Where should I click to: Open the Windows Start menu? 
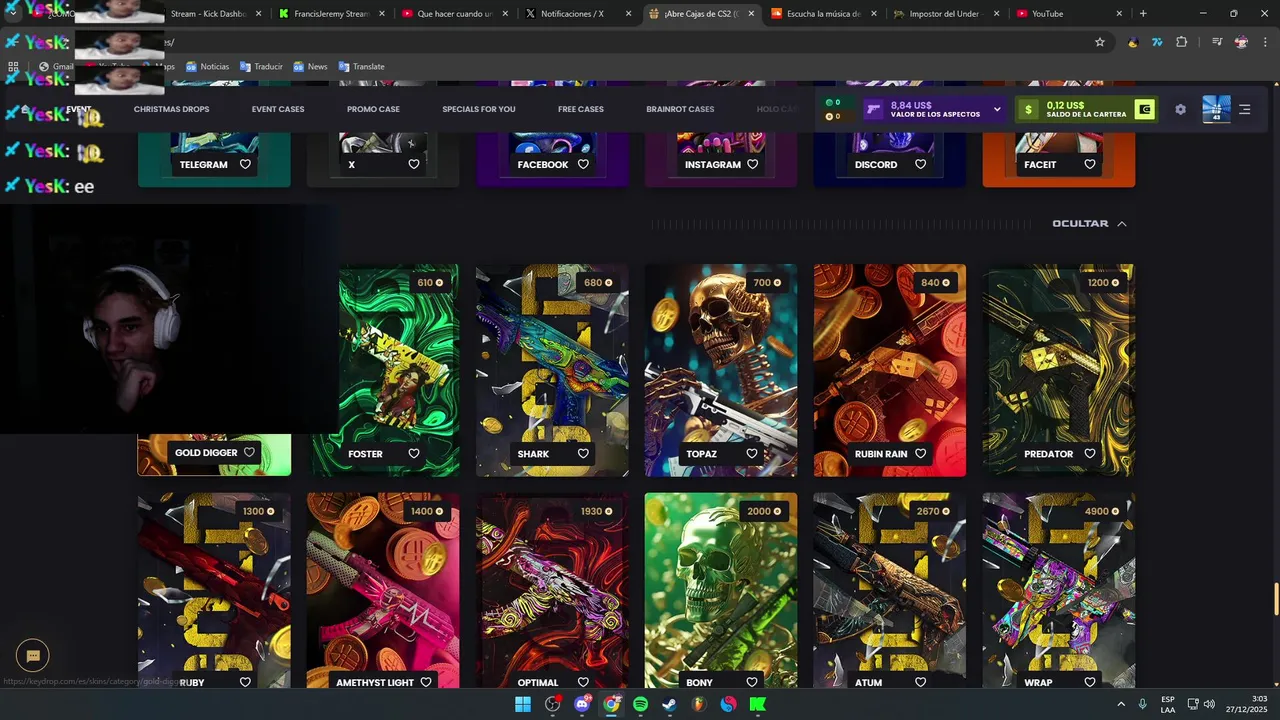tap(523, 704)
